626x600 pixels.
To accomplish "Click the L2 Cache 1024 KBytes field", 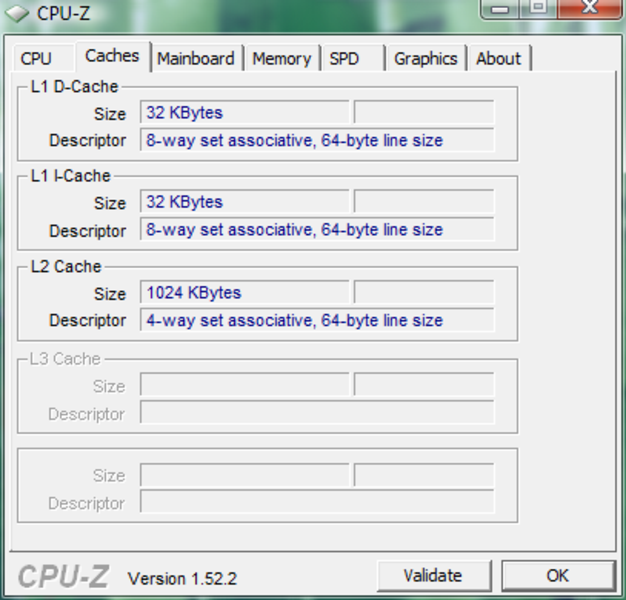I will point(245,293).
